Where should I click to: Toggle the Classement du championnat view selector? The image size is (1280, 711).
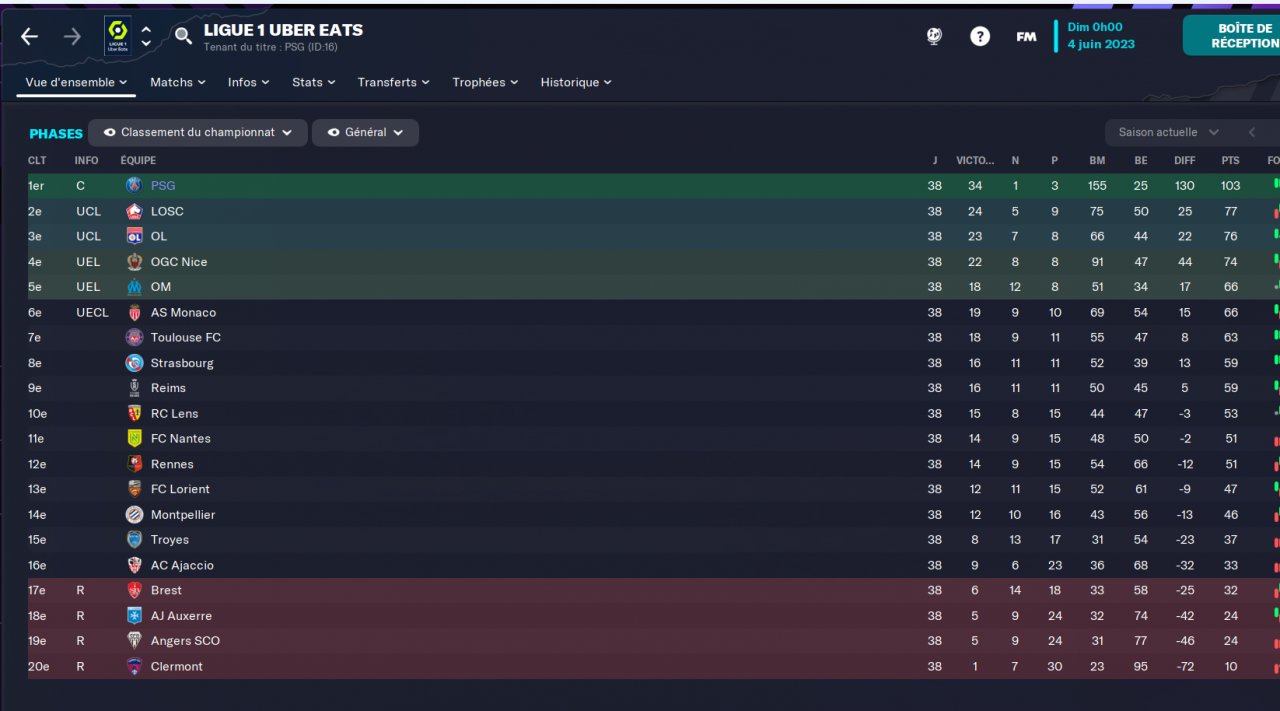click(198, 133)
